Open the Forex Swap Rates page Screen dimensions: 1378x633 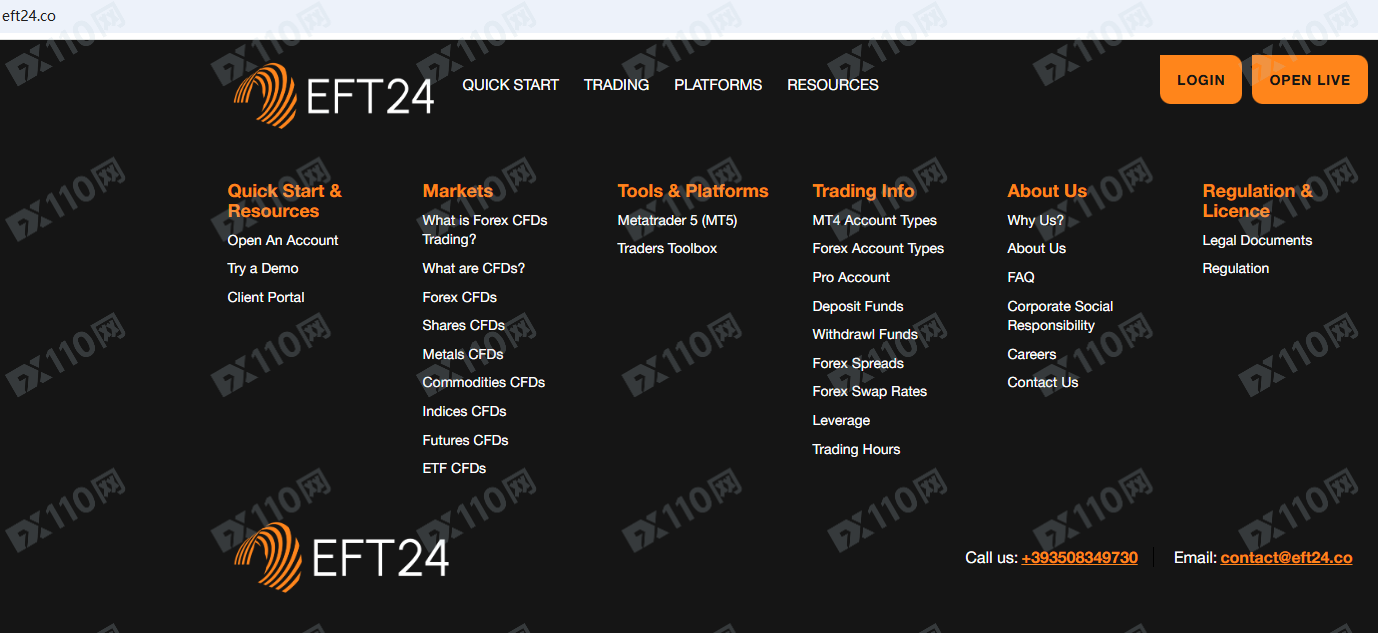(x=869, y=391)
